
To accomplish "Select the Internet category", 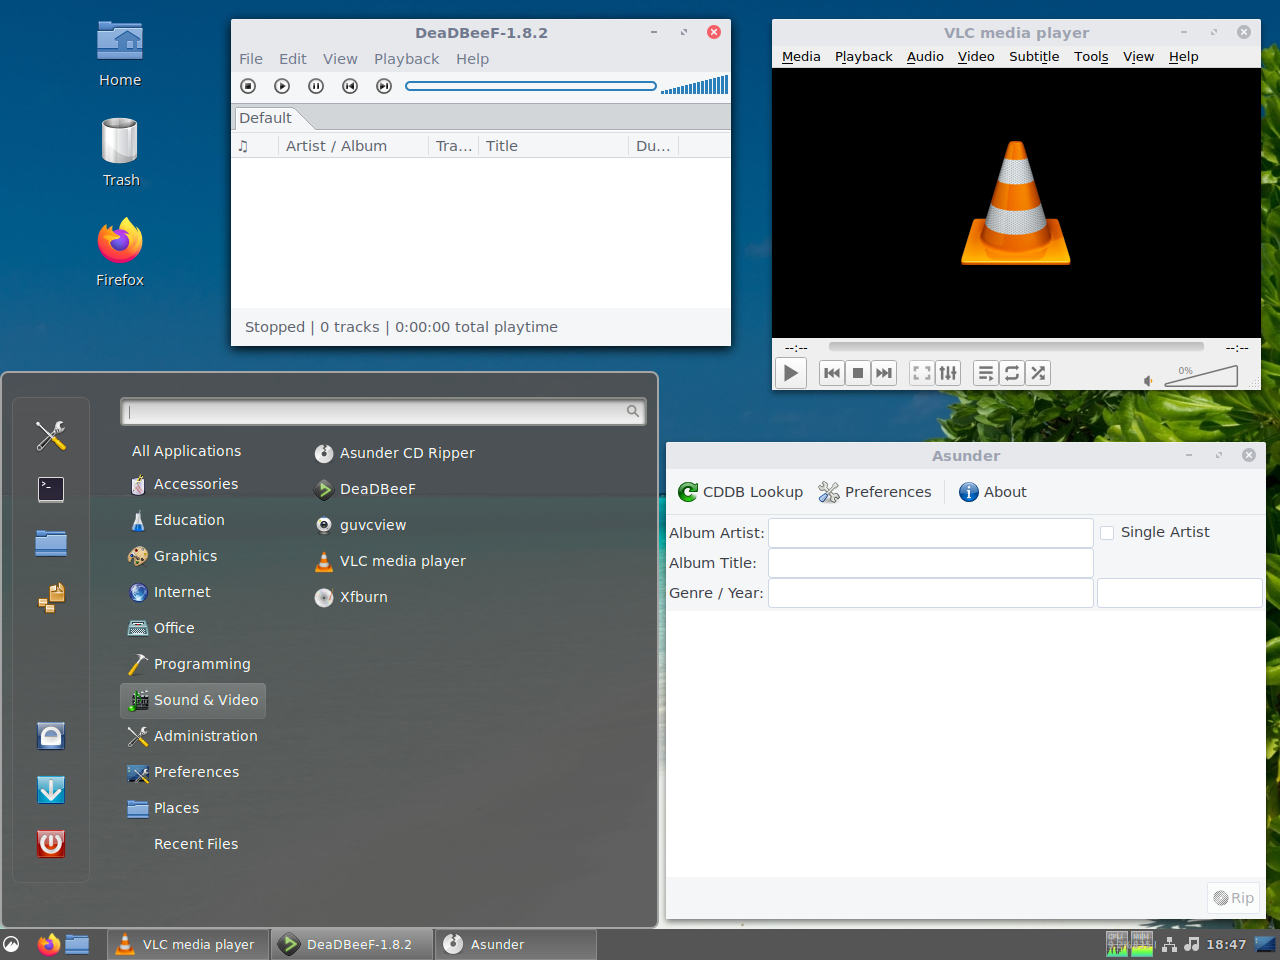I will (170, 592).
